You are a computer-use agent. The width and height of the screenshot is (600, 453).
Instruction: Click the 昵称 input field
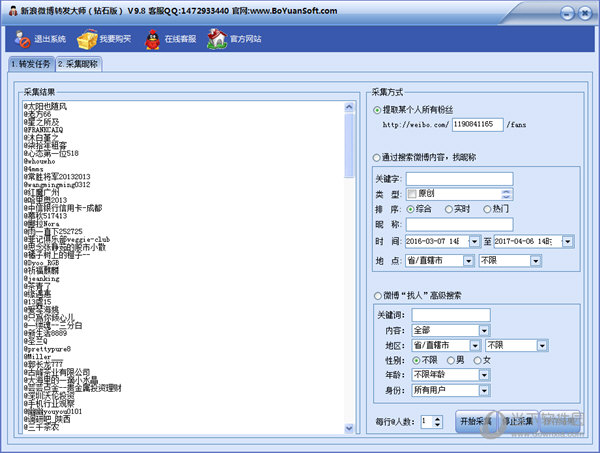click(x=459, y=225)
